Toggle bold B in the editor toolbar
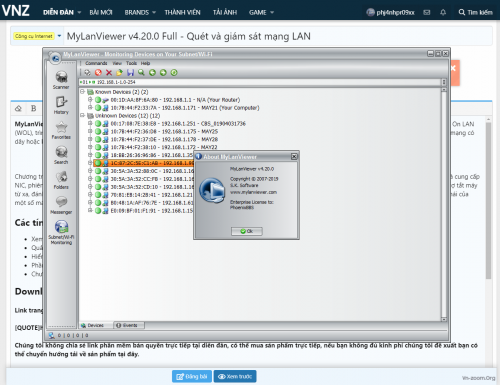The width and height of the screenshot is (500, 385). pos(34,108)
